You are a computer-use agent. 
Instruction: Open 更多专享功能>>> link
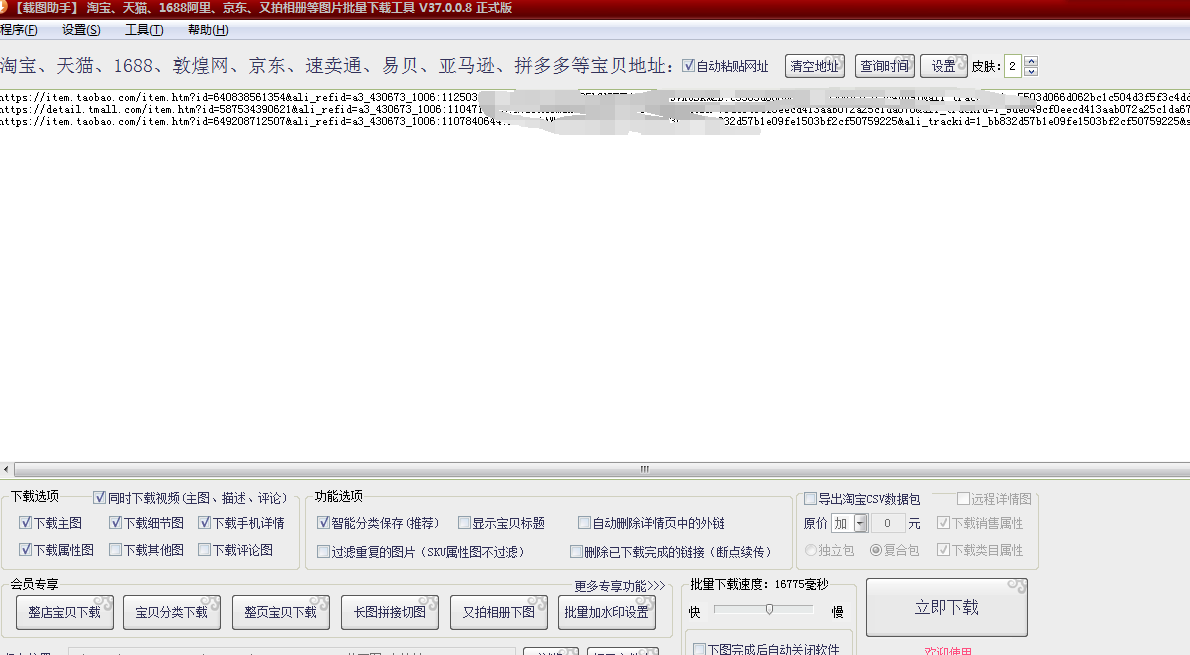(x=619, y=586)
